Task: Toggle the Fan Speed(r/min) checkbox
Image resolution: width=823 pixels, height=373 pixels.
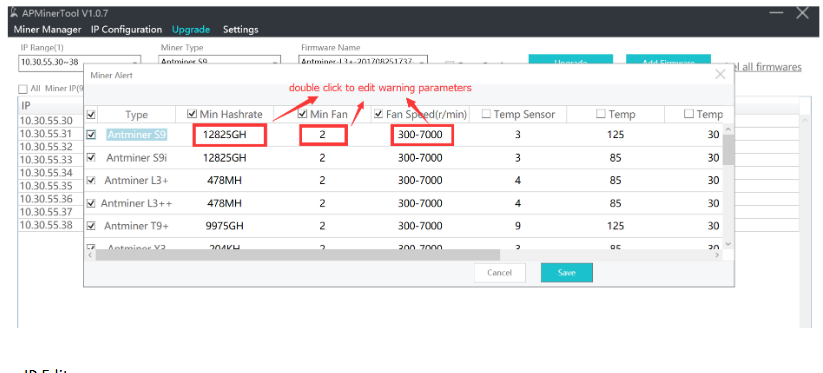Action: tap(378, 114)
